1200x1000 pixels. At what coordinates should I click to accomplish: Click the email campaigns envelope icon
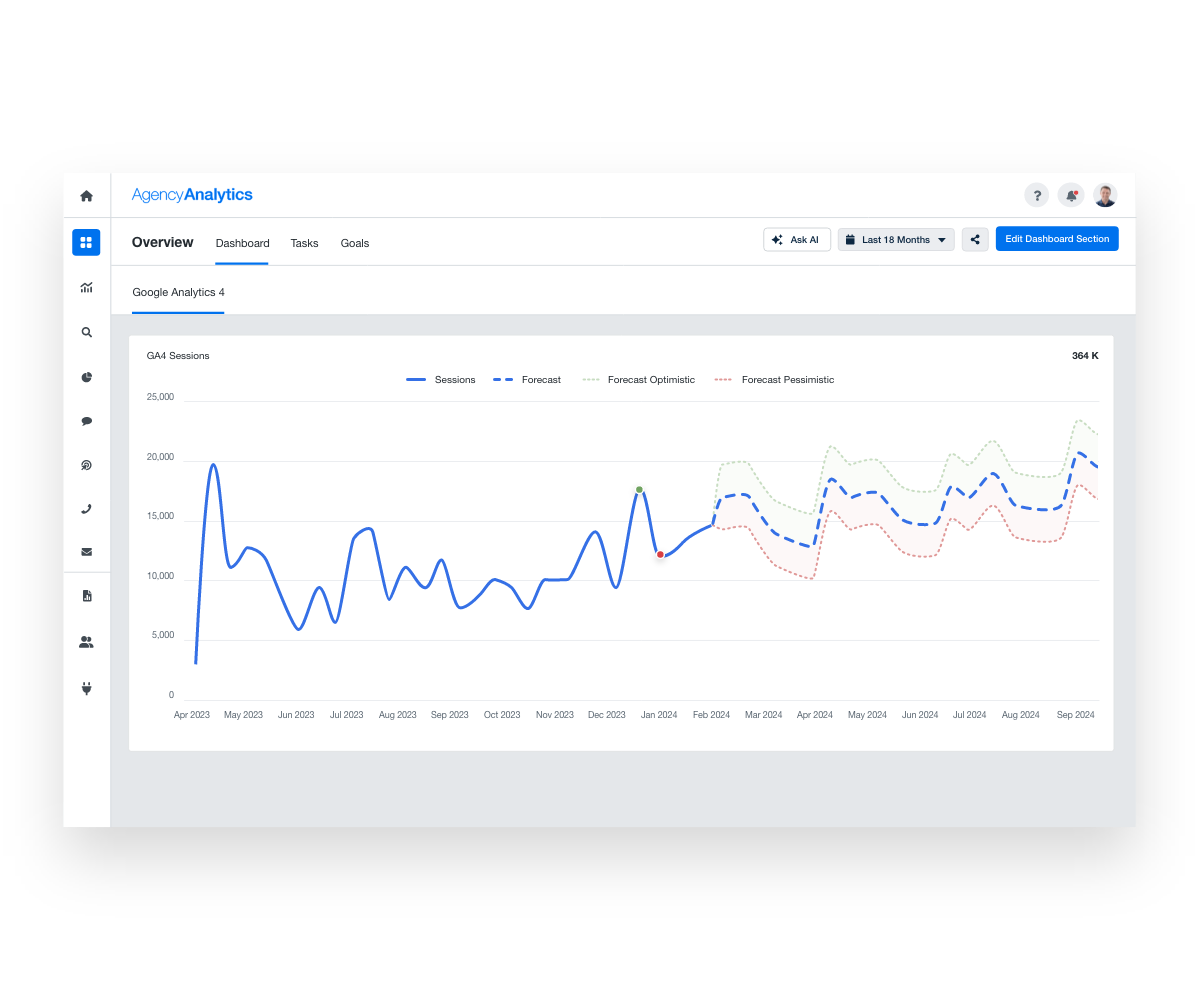tap(86, 551)
